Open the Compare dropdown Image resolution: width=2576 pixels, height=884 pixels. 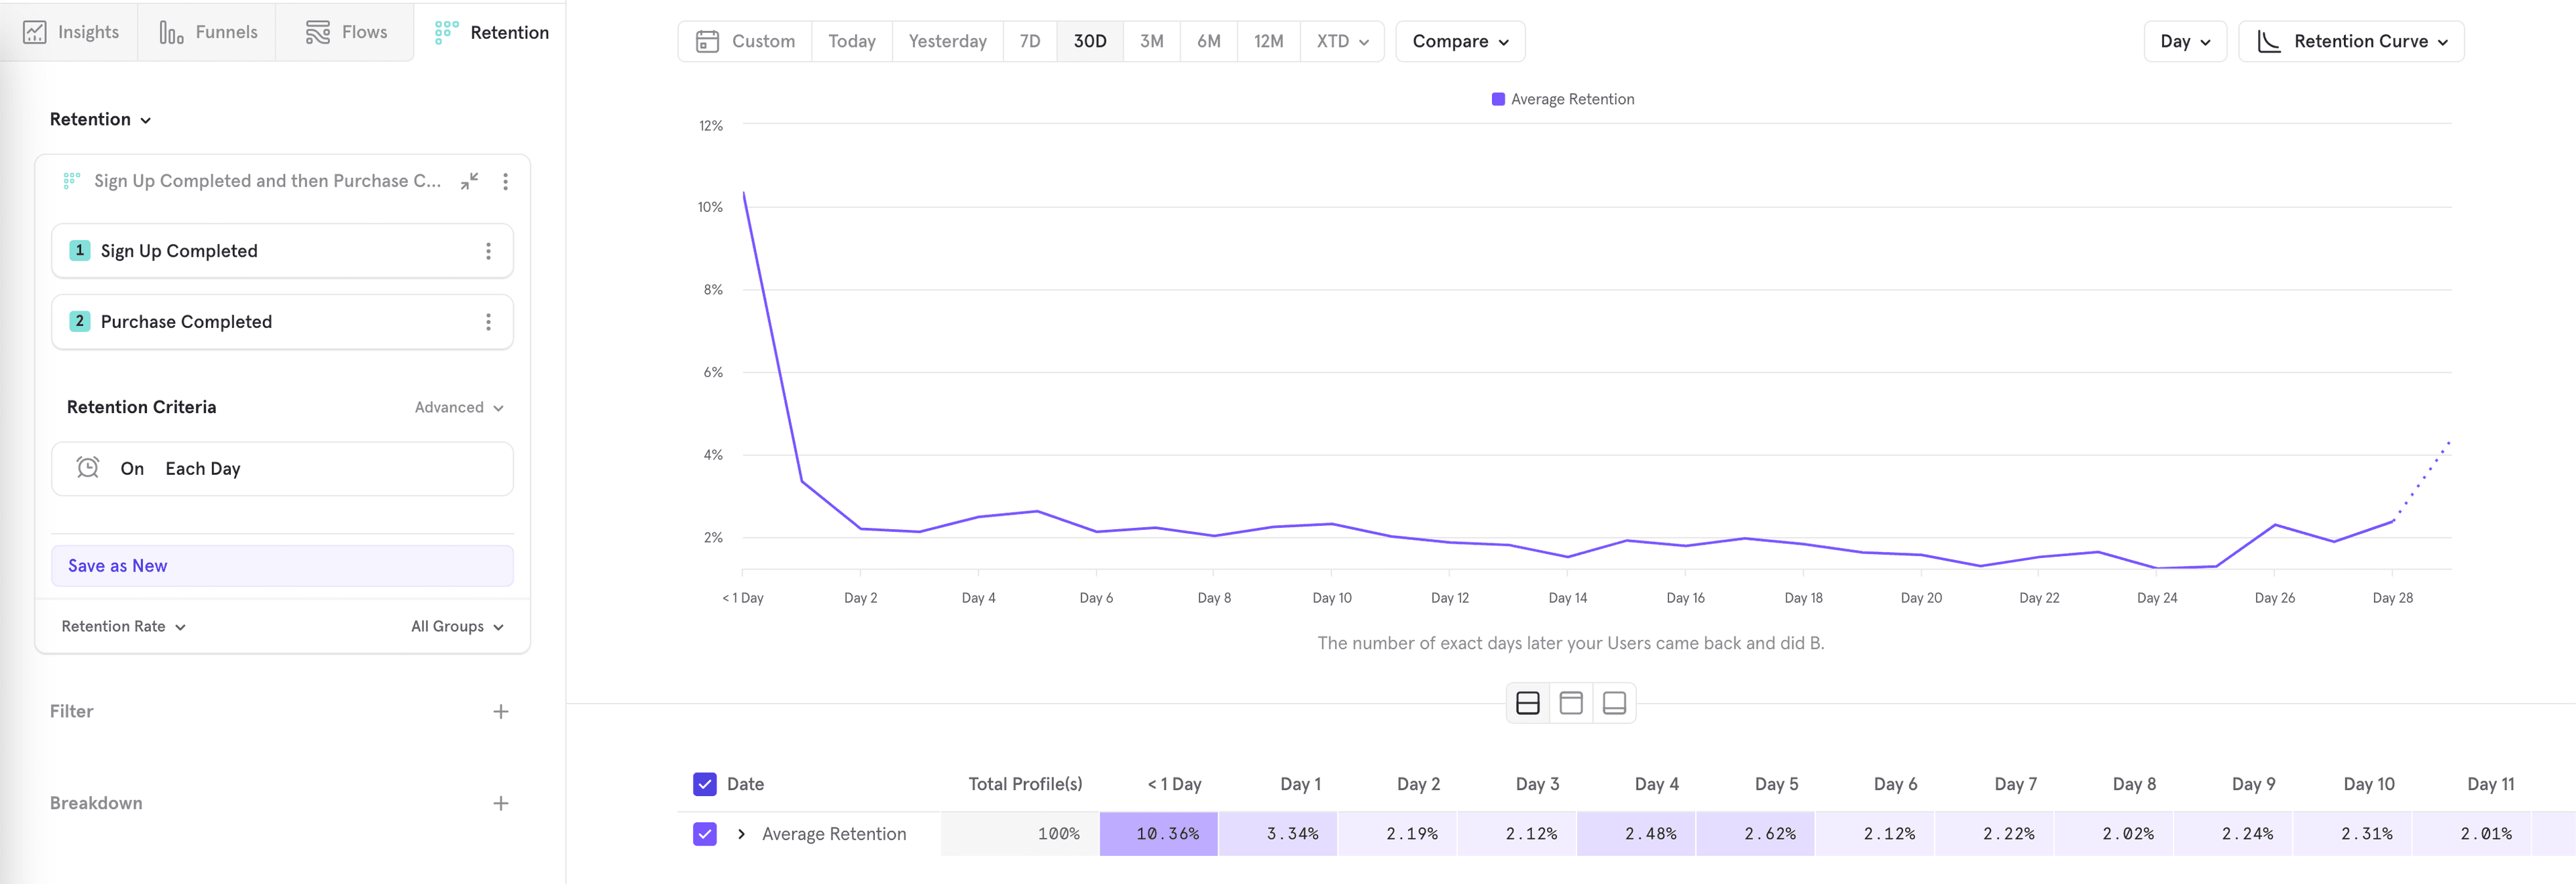click(x=1459, y=41)
